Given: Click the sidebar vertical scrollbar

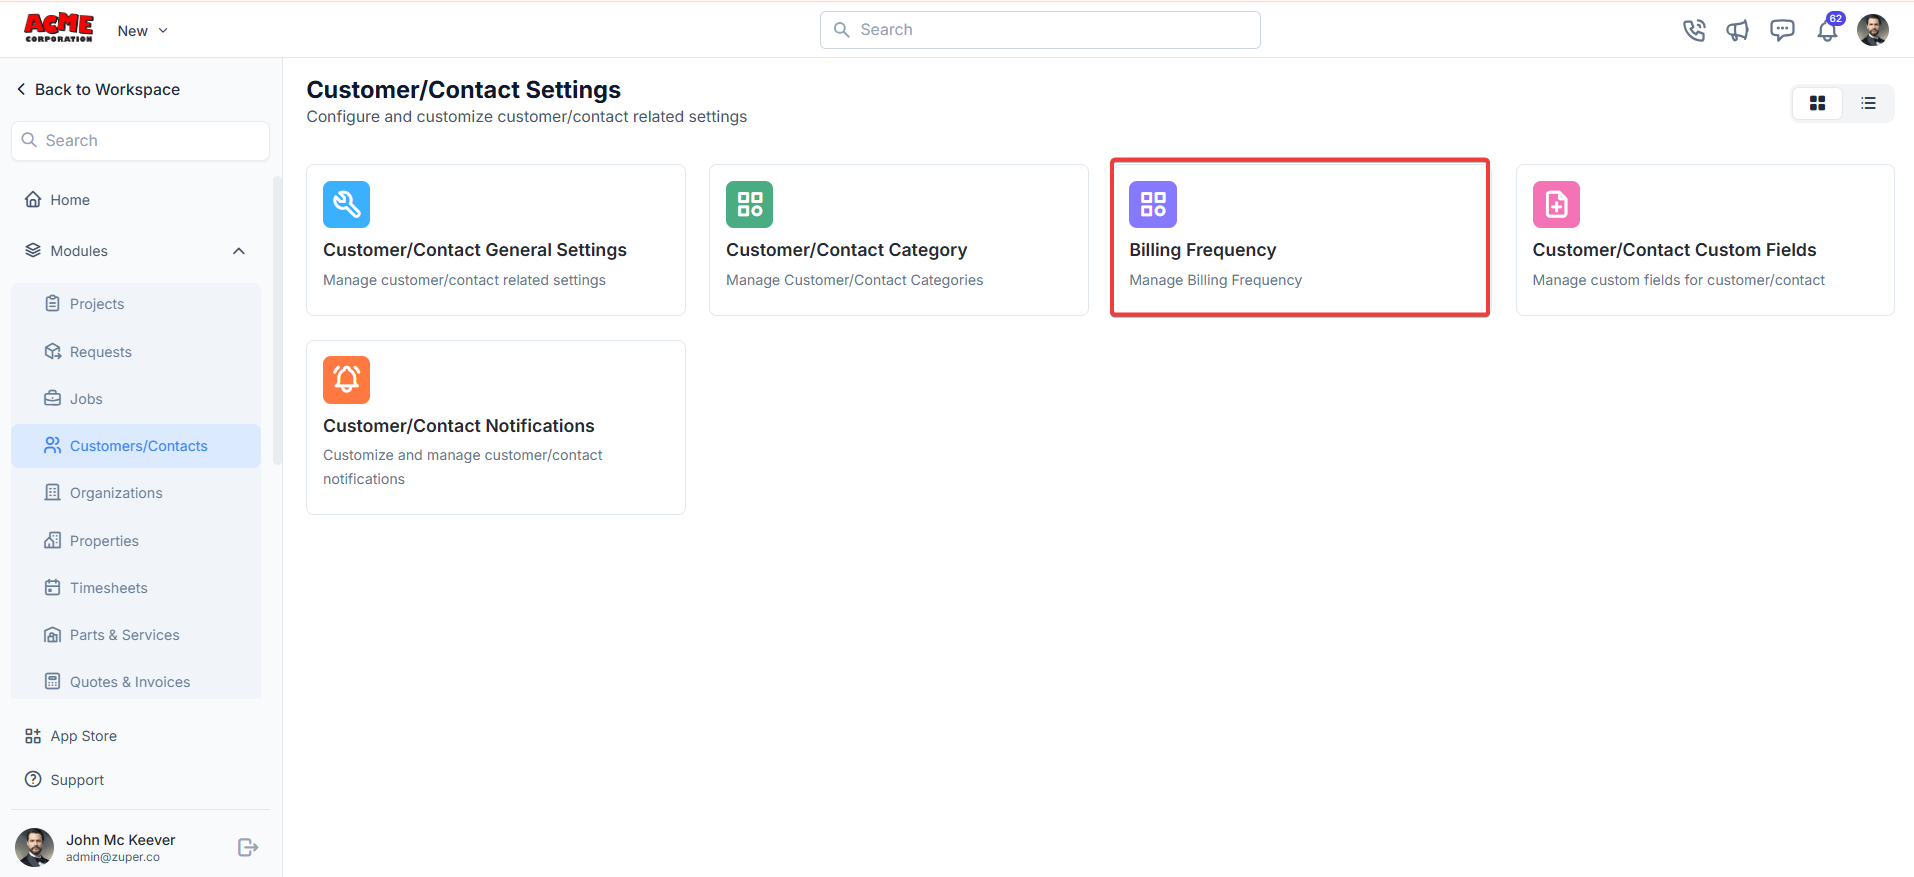Looking at the screenshot, I should click(x=277, y=320).
